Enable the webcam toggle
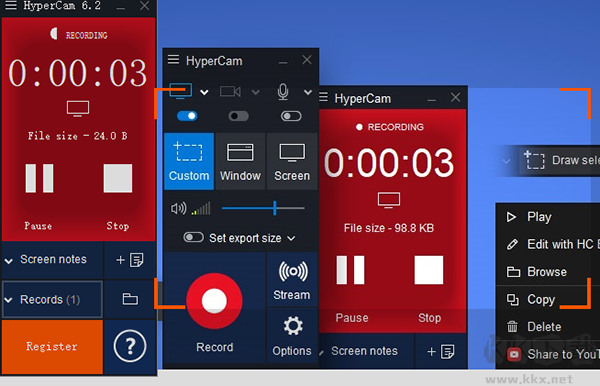Image resolution: width=600 pixels, height=386 pixels. point(239,116)
